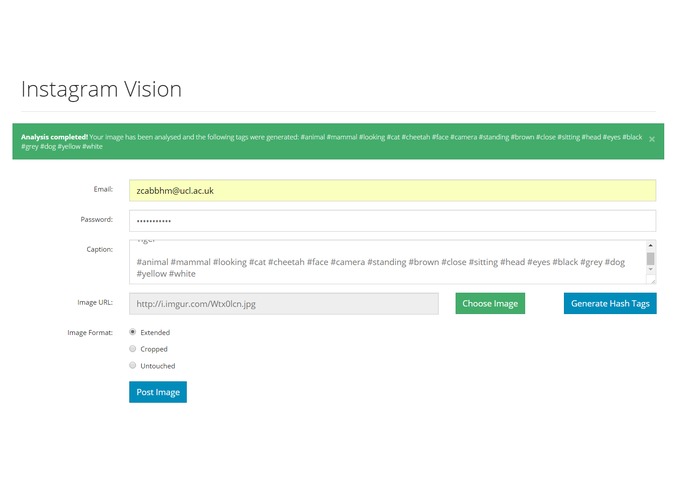Click caption scrollbar down arrow
The image size is (695, 494).
pyautogui.click(x=651, y=269)
